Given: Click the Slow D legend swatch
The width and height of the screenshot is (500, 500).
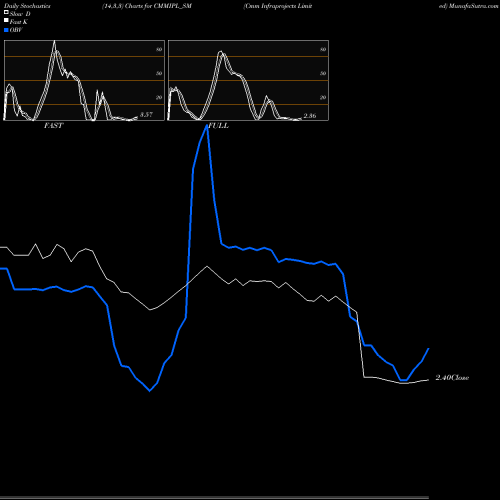Looking at the screenshot, I should point(6,12).
